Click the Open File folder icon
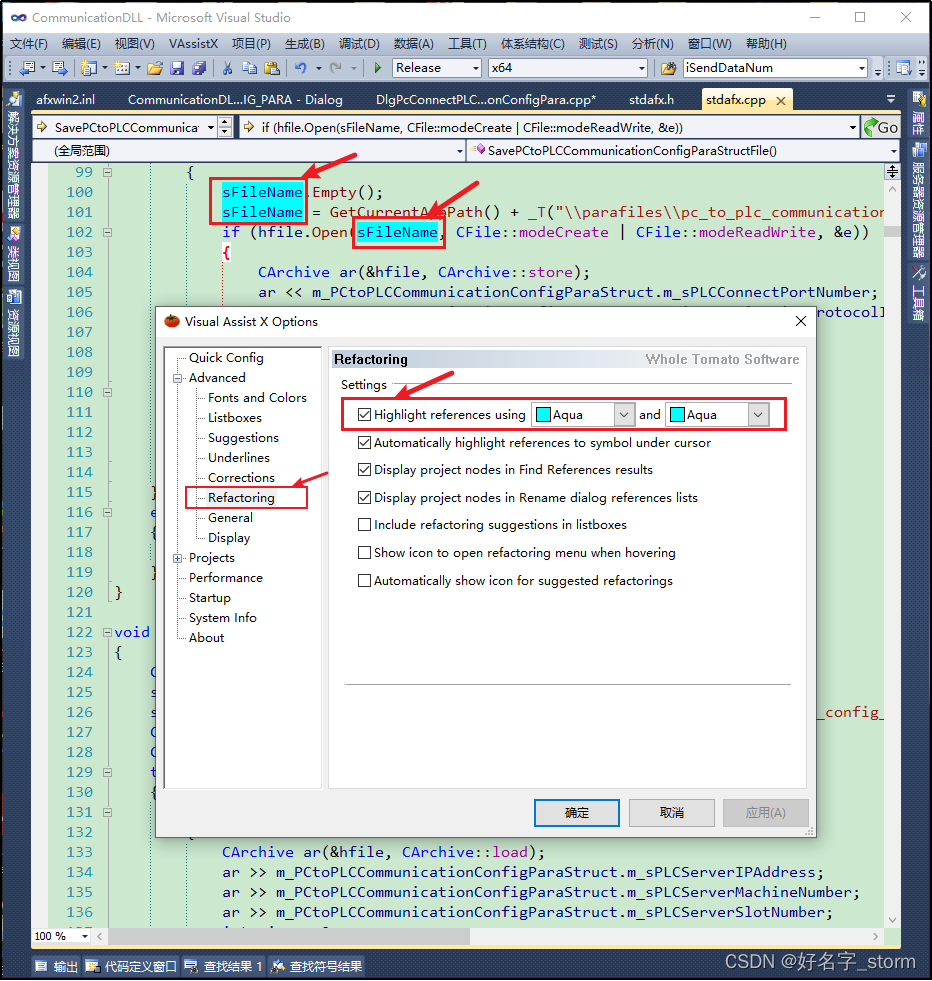This screenshot has width=932, height=981. pyautogui.click(x=155, y=68)
